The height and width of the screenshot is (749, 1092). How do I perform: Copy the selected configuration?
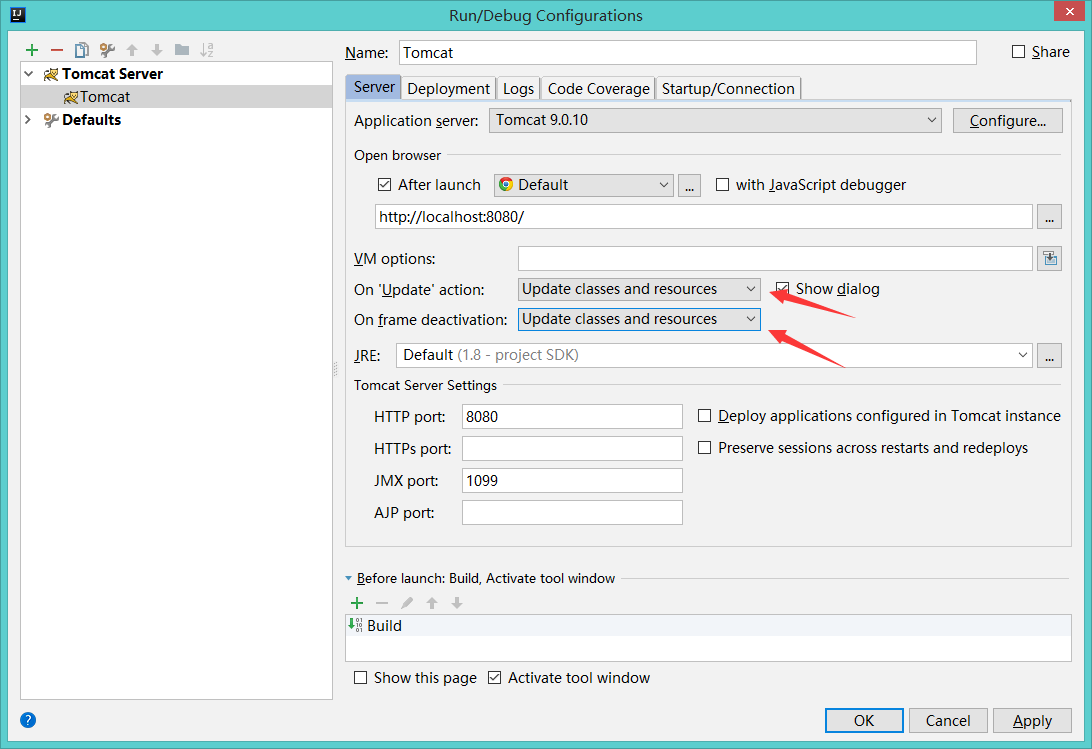[x=81, y=49]
